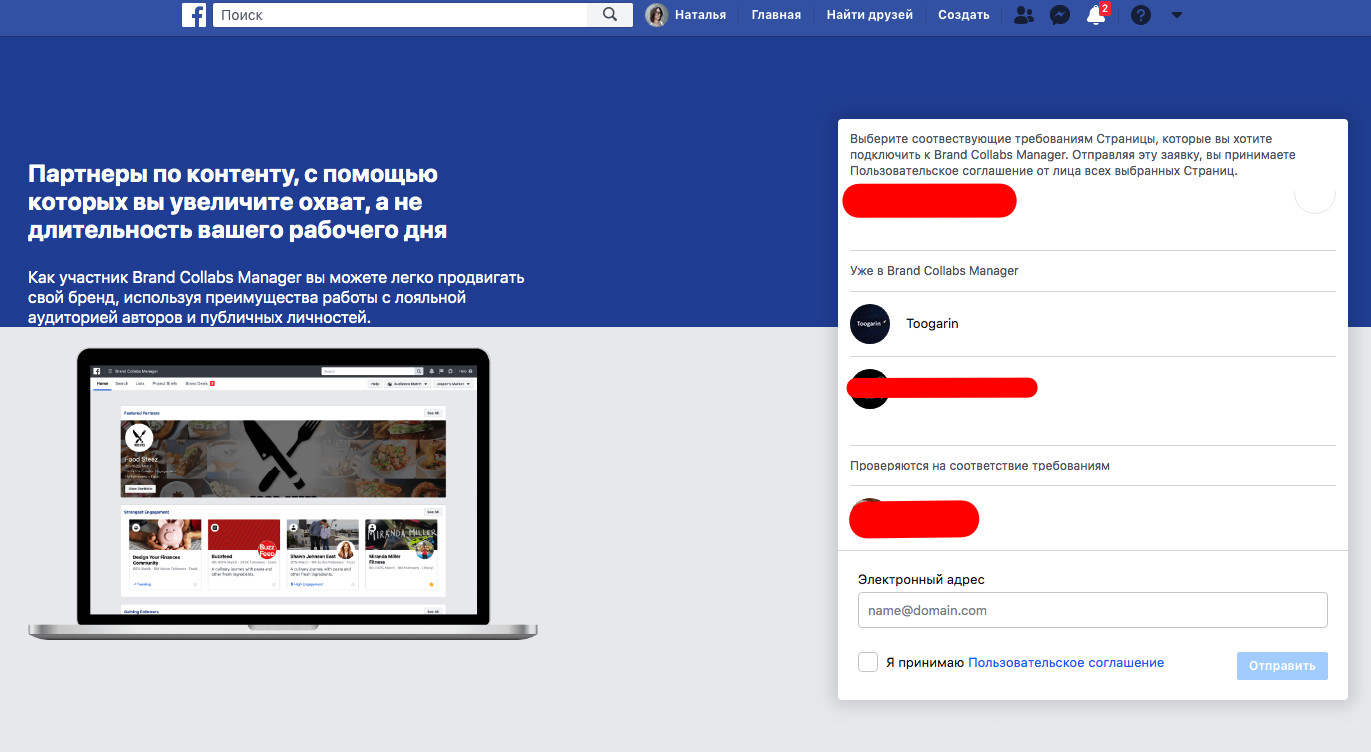Click the Уже в Brand Collabs Manager heading

click(935, 271)
